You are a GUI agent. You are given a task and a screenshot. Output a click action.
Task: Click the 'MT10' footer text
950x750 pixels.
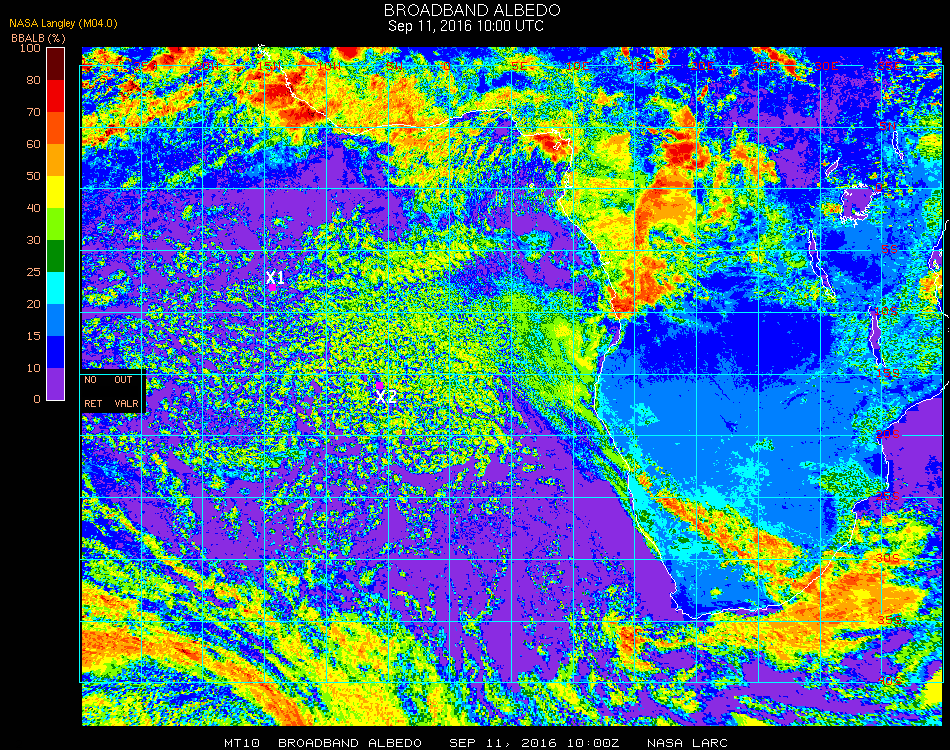point(242,743)
